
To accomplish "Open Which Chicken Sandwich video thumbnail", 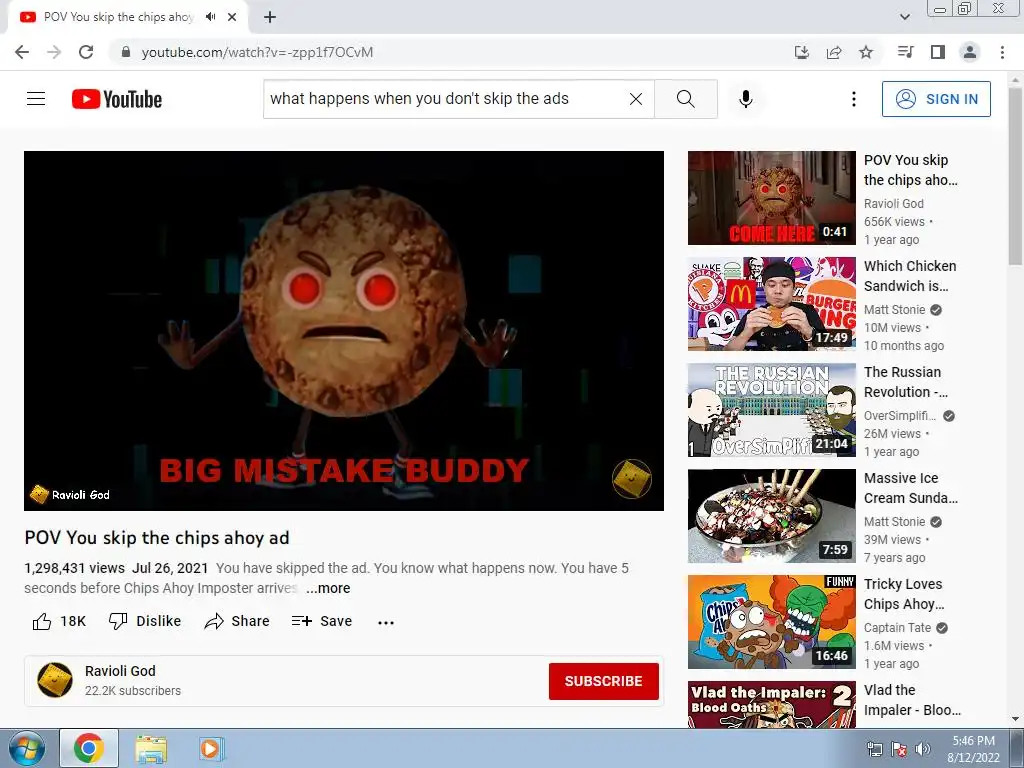I will [771, 304].
